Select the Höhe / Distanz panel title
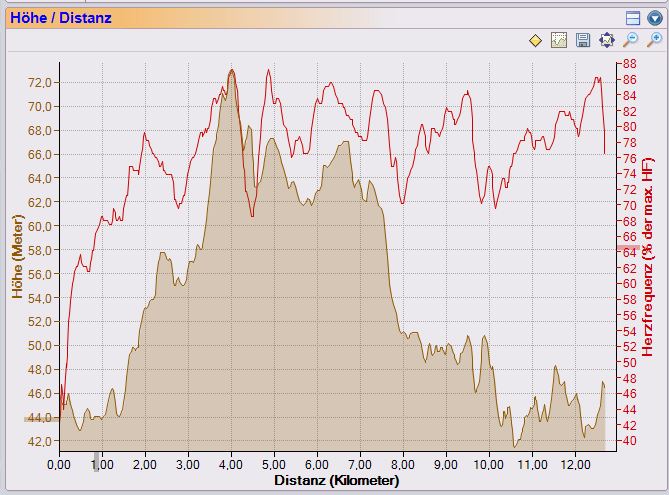 click(x=59, y=17)
